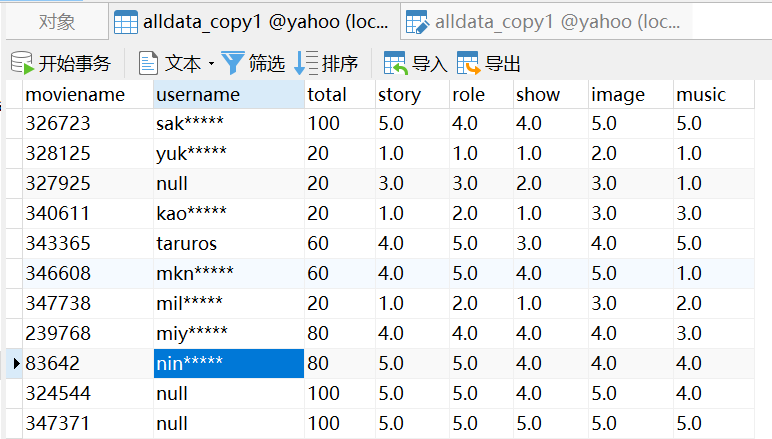Click the current row indicator arrow for 83642

click(16, 364)
